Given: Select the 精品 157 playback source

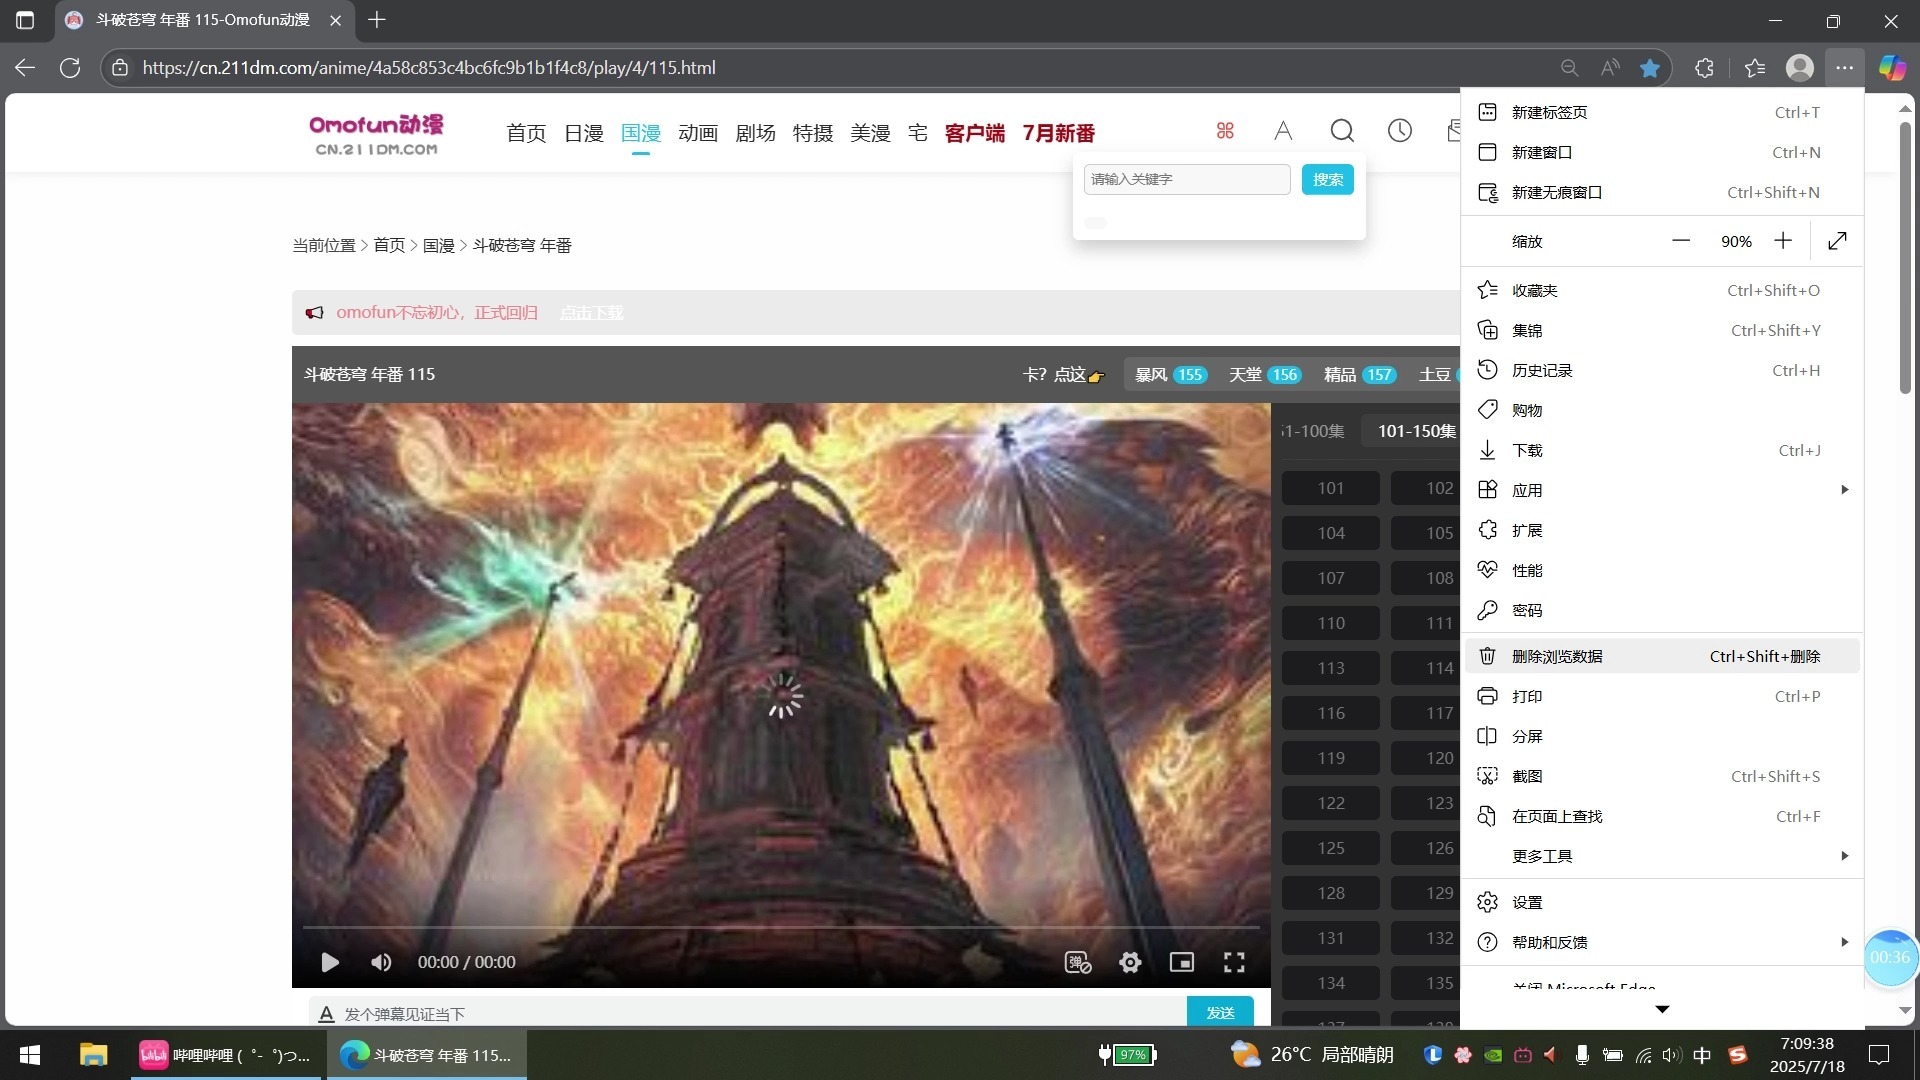Looking at the screenshot, I should [x=1360, y=375].
